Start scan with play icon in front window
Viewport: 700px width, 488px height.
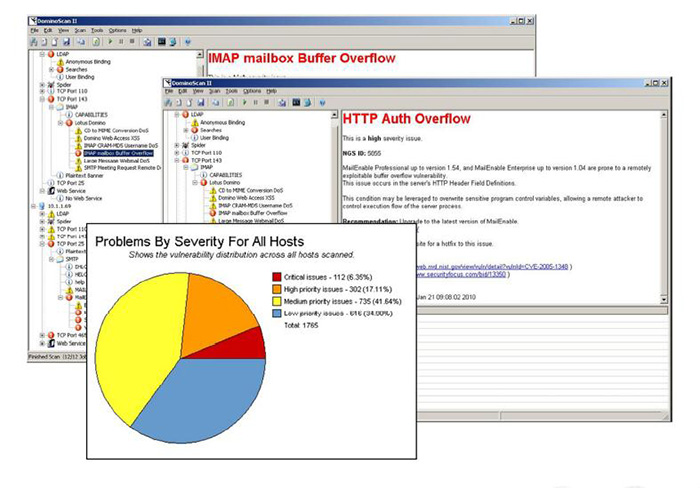point(244,102)
